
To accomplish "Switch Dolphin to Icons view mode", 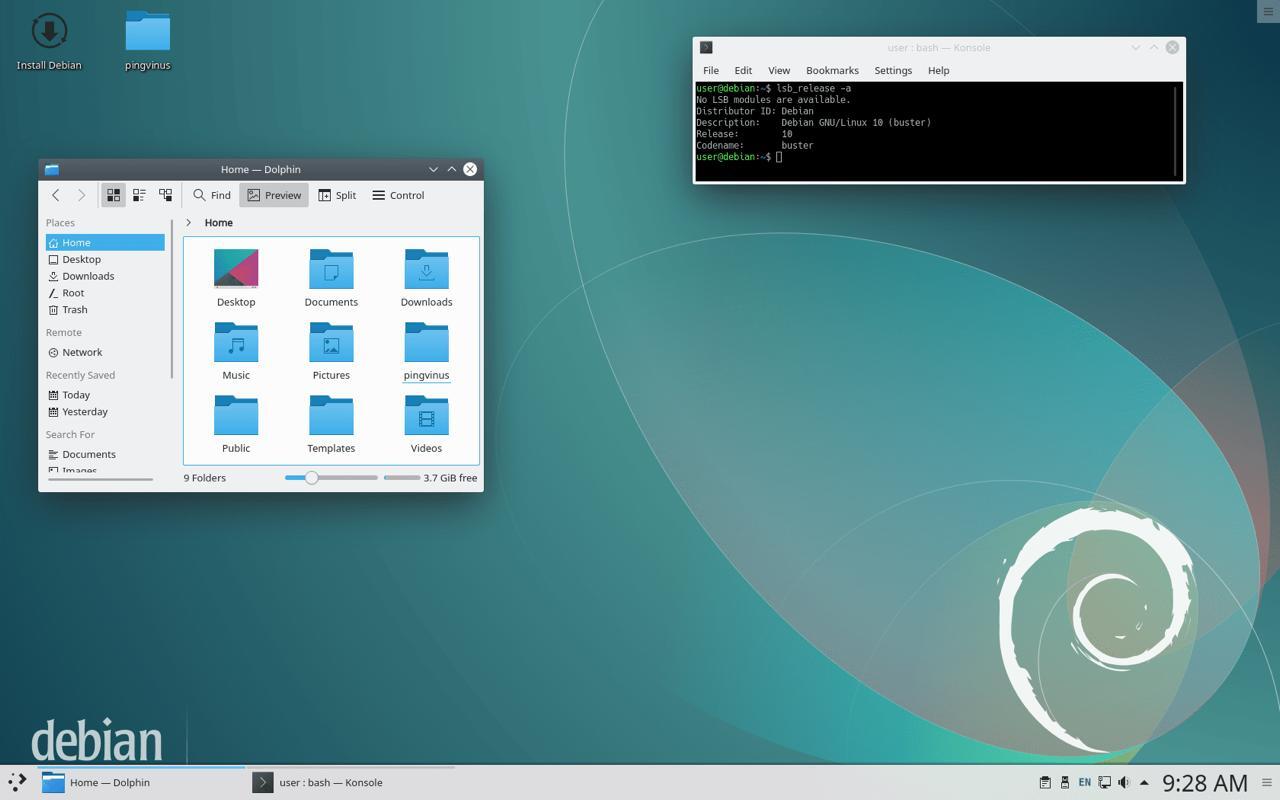I will click(x=113, y=195).
